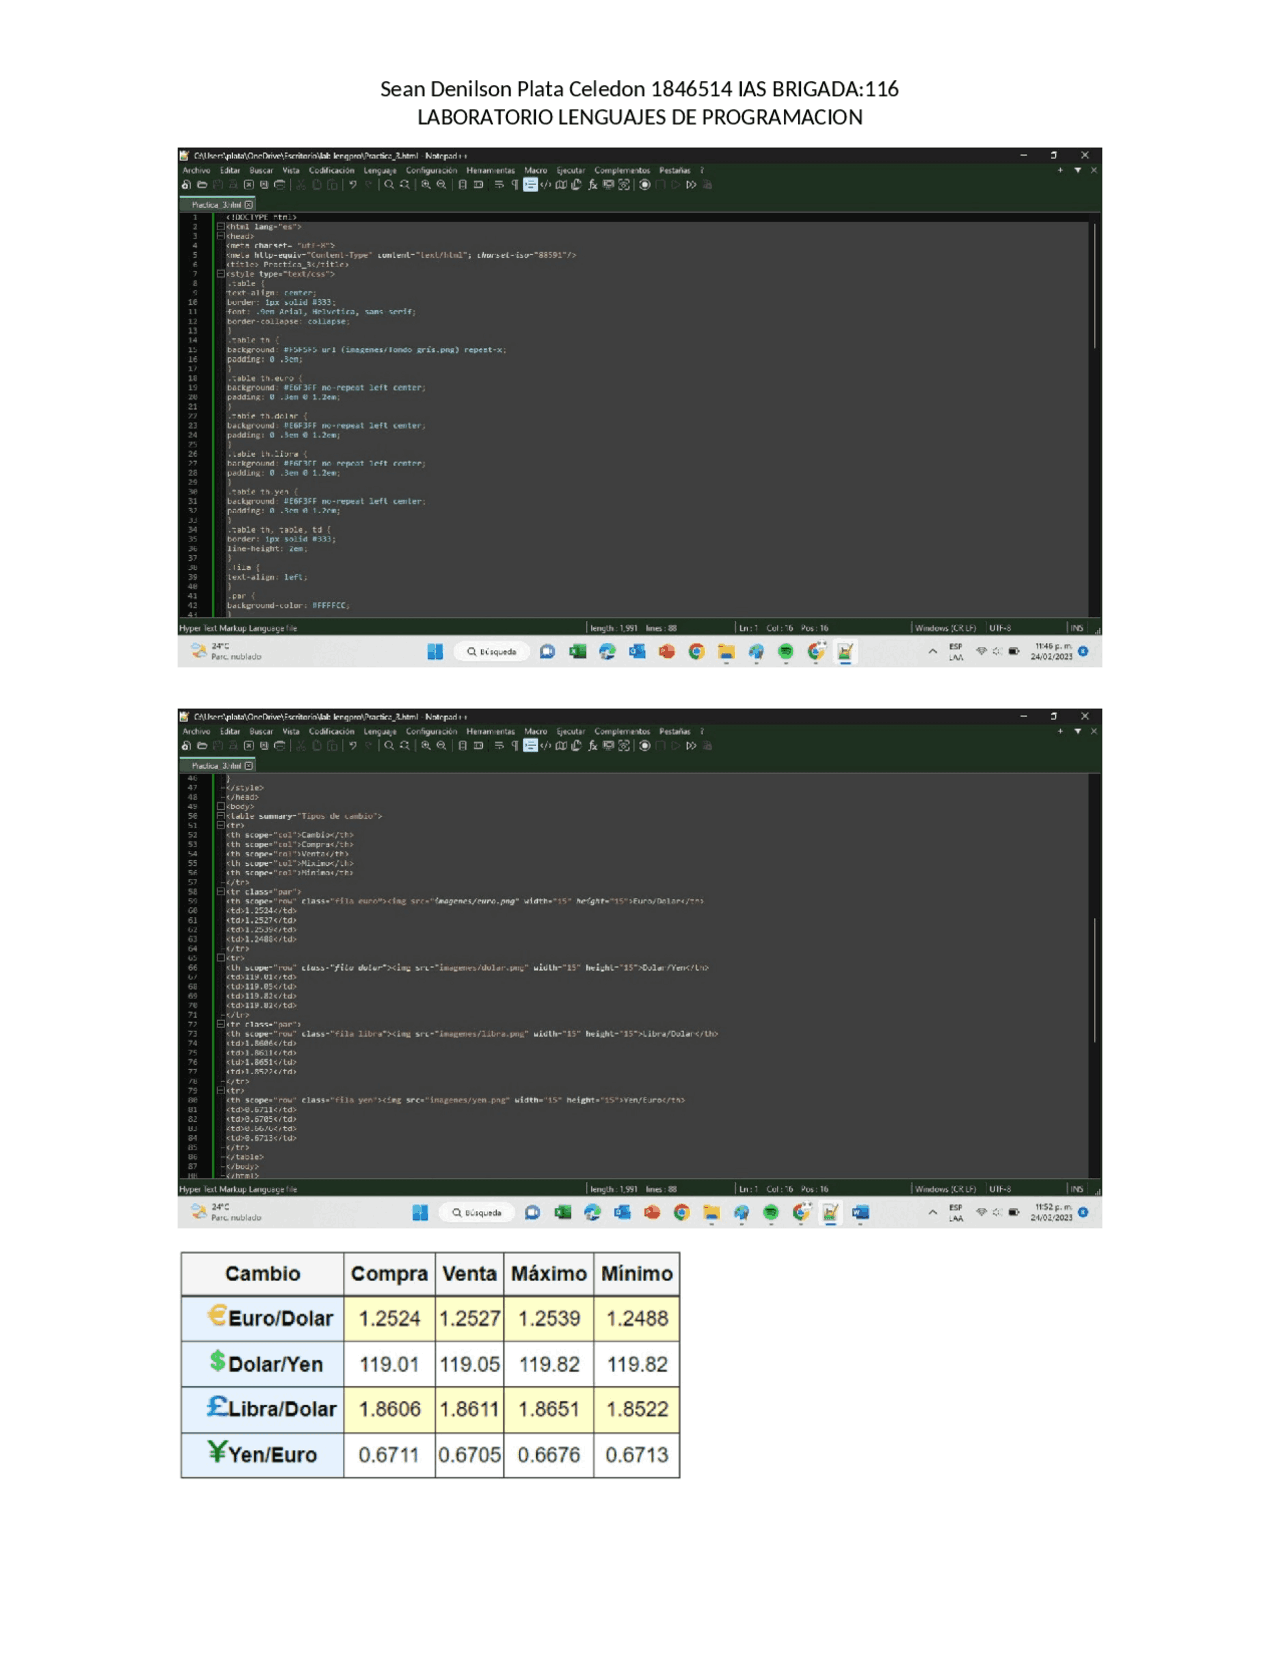Click the Function List fx icon in upper toolbar

click(x=592, y=185)
